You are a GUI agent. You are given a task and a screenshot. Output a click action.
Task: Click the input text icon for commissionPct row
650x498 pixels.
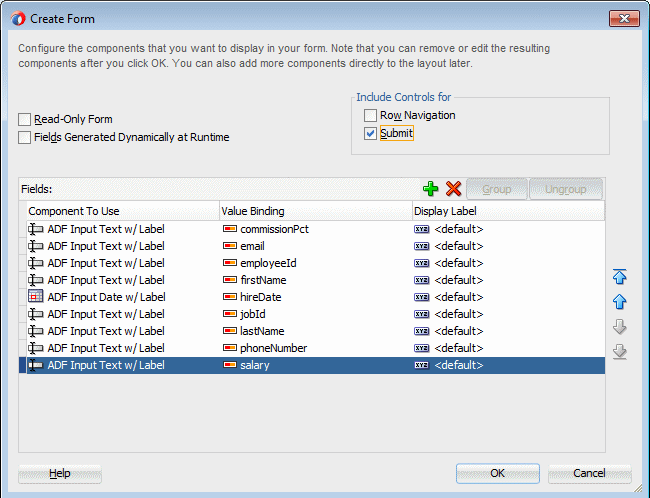click(36, 229)
